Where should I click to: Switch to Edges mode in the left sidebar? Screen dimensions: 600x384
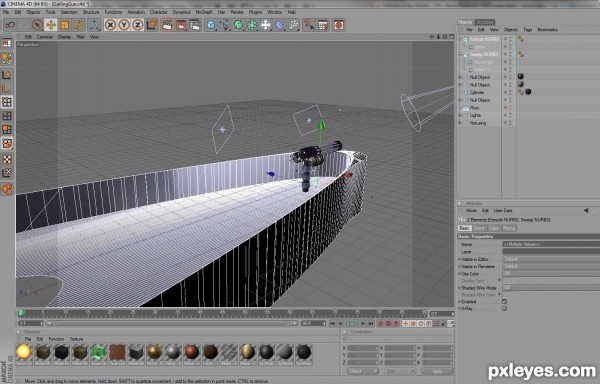7,116
